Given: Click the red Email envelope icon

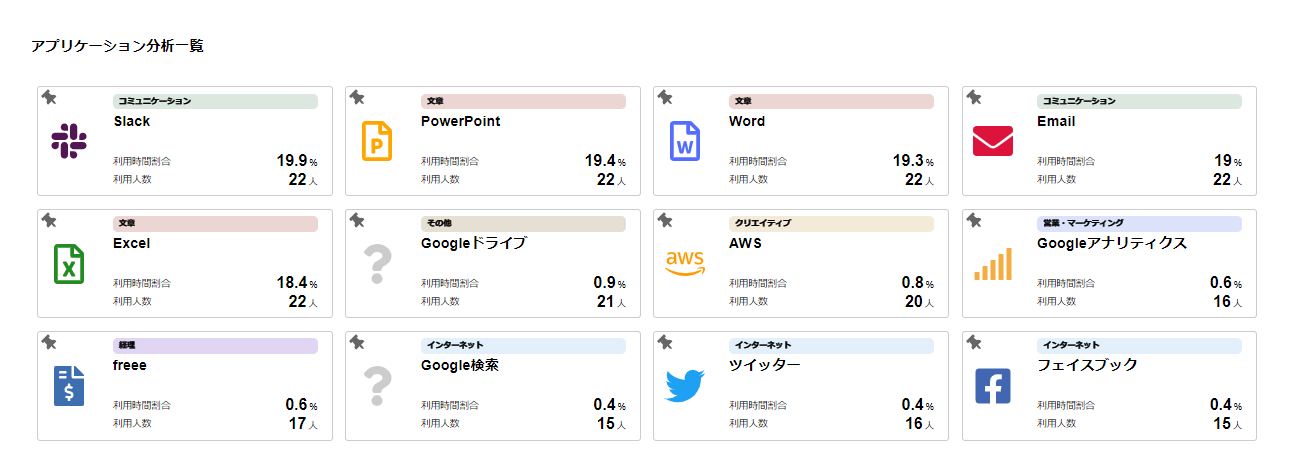Looking at the screenshot, I should [993, 141].
